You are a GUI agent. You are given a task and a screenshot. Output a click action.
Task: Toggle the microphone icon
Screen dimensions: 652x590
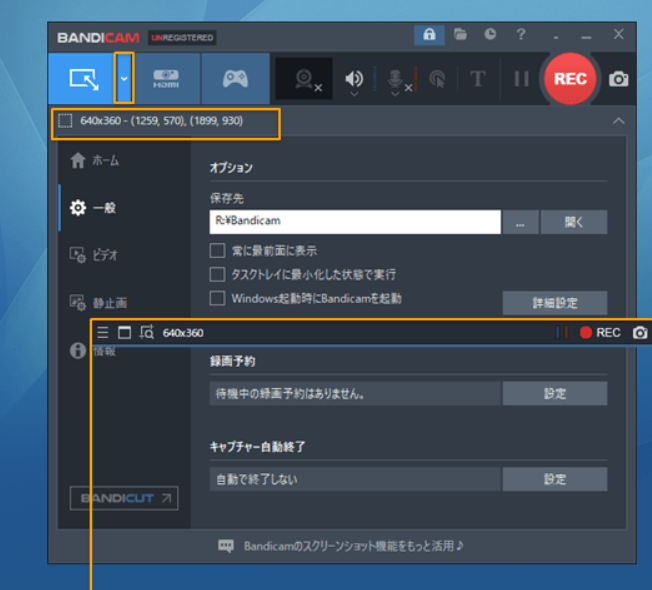pos(394,79)
